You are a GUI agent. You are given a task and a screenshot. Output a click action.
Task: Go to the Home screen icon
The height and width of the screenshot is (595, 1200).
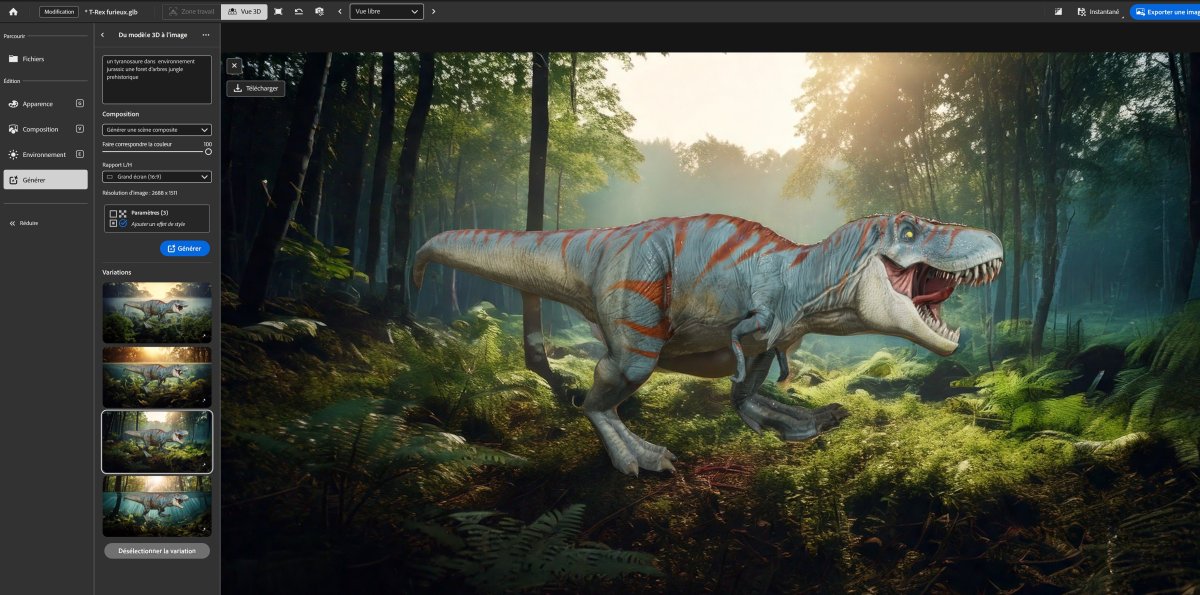click(13, 11)
